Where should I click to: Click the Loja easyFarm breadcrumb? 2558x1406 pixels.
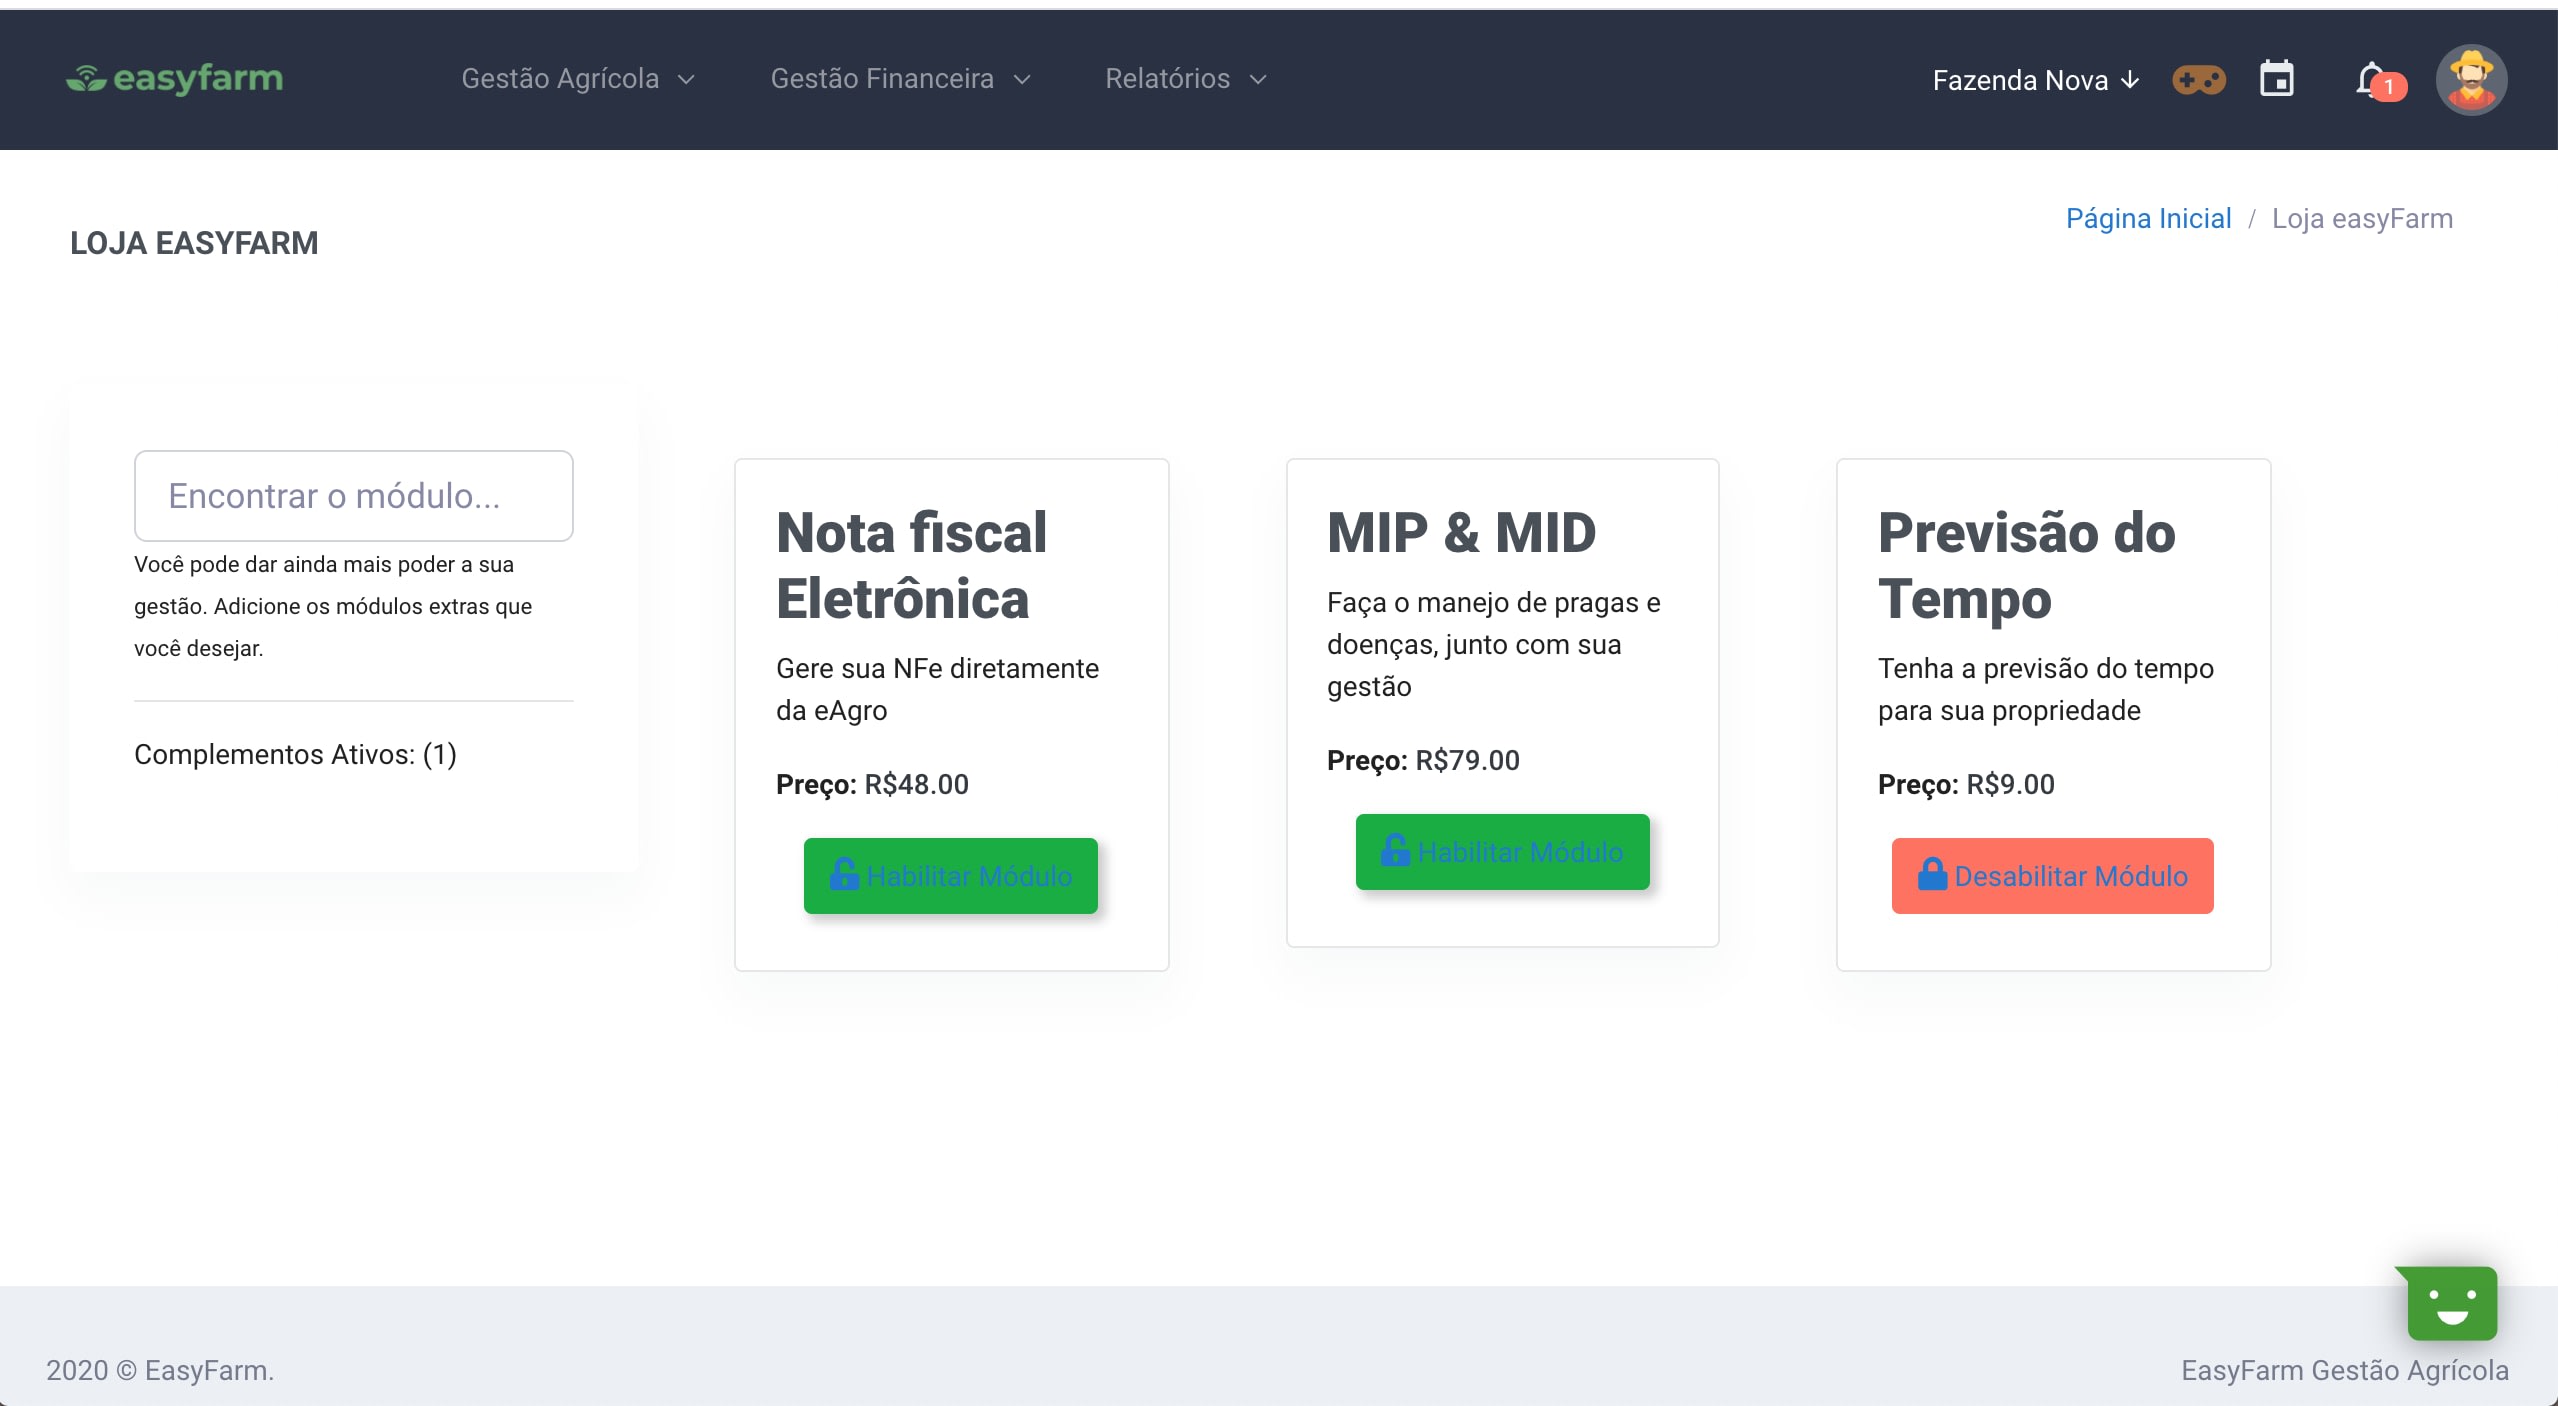(2362, 219)
